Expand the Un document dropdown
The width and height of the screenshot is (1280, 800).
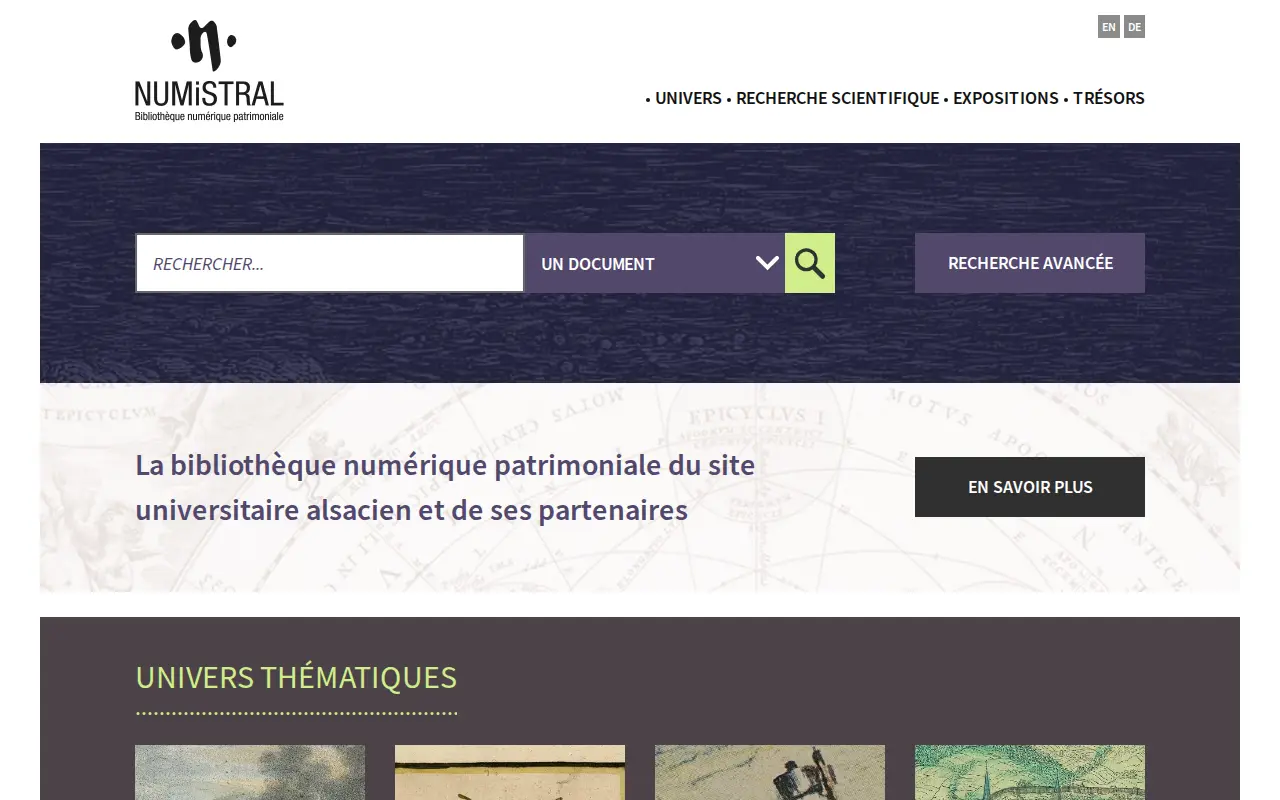coord(655,263)
